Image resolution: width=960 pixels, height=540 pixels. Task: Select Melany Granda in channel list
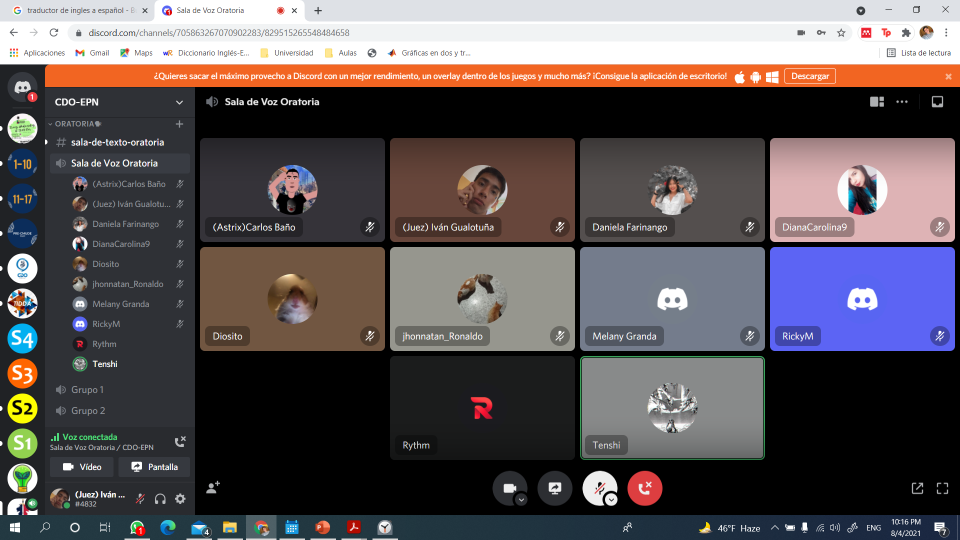(x=129, y=304)
